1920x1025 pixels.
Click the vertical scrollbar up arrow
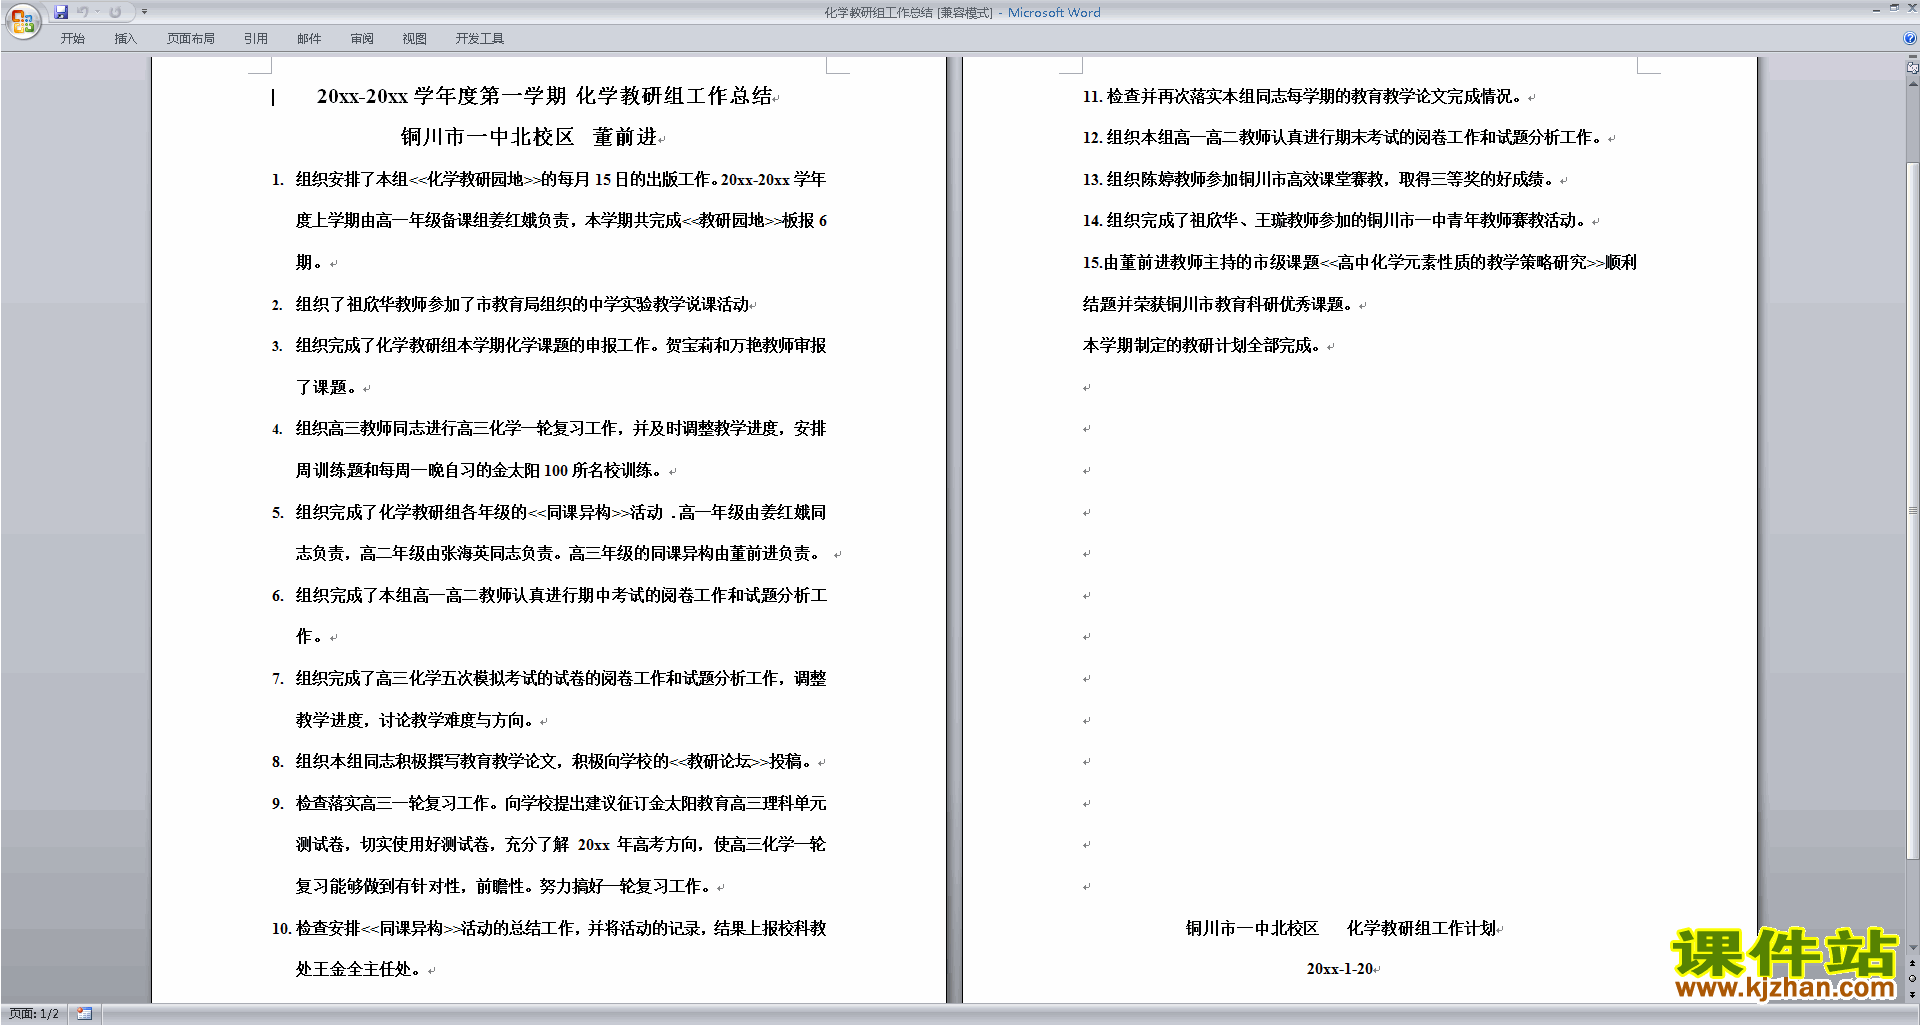1912,84
